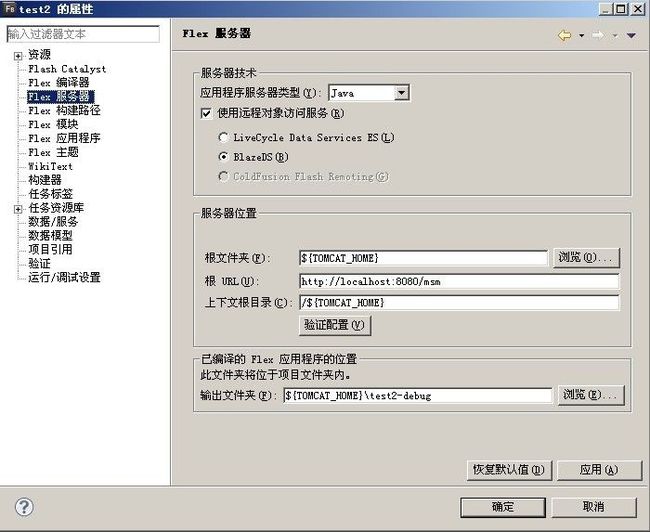Click the 恢复默认值 button
This screenshot has height=532, width=650.
pyautogui.click(x=509, y=470)
